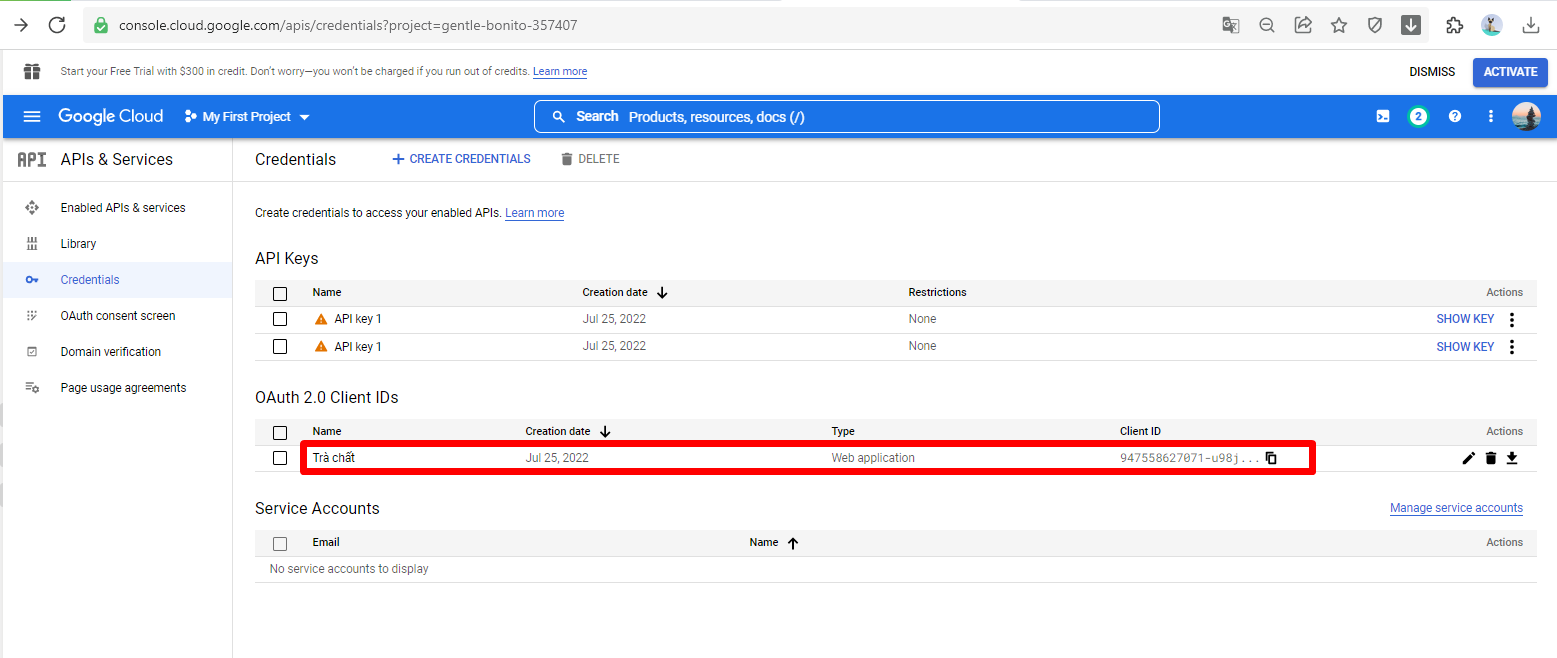Open the My First Project selector dropdown
The width and height of the screenshot is (1557, 658).
[x=247, y=117]
